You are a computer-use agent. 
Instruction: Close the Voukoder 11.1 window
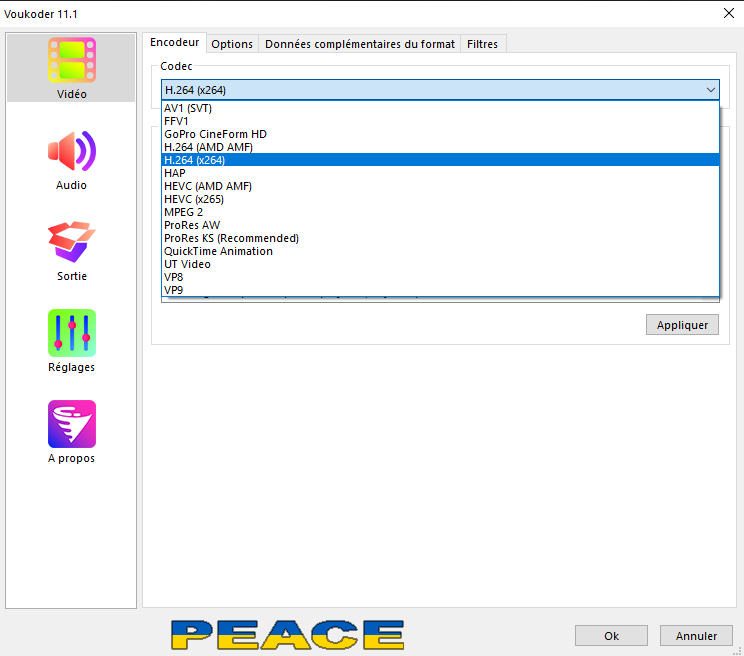coord(729,13)
